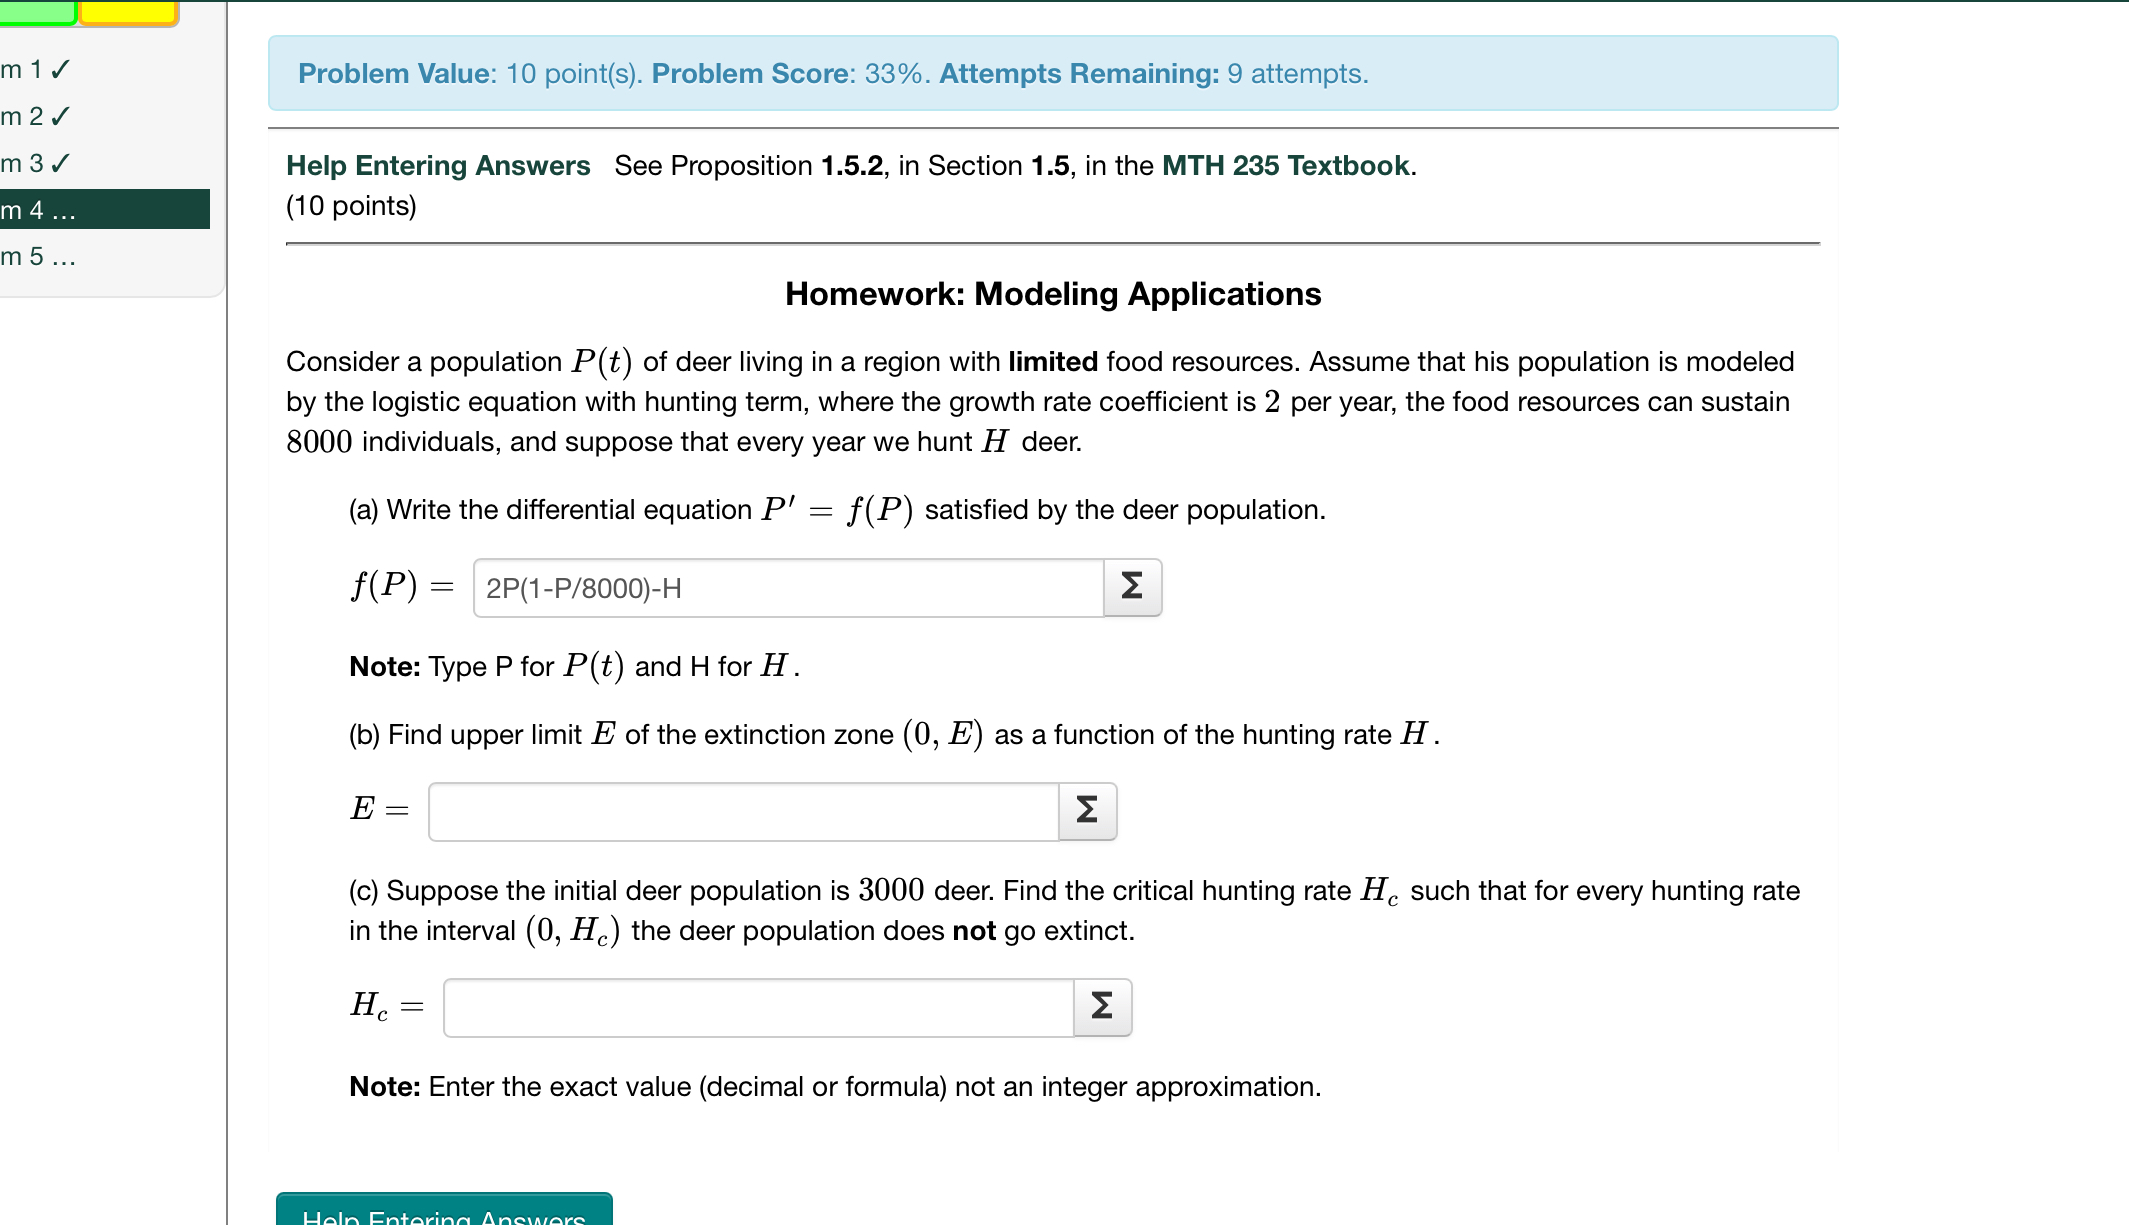Open the Help Entering Answers link

click(437, 165)
